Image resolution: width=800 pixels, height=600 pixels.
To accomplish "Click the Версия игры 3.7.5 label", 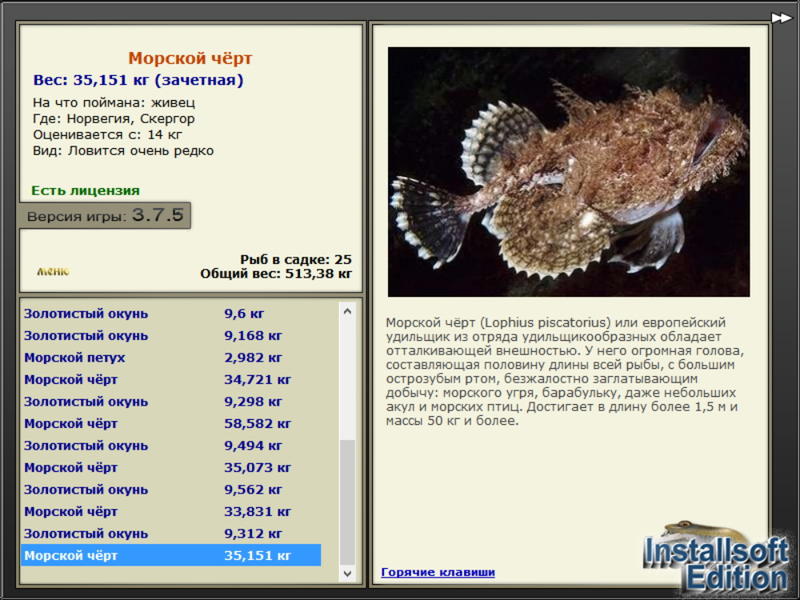I will [105, 215].
